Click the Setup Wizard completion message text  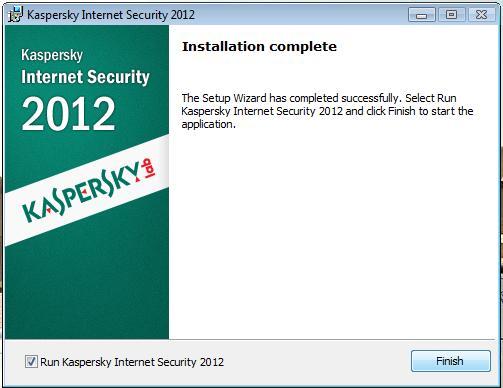(327, 111)
